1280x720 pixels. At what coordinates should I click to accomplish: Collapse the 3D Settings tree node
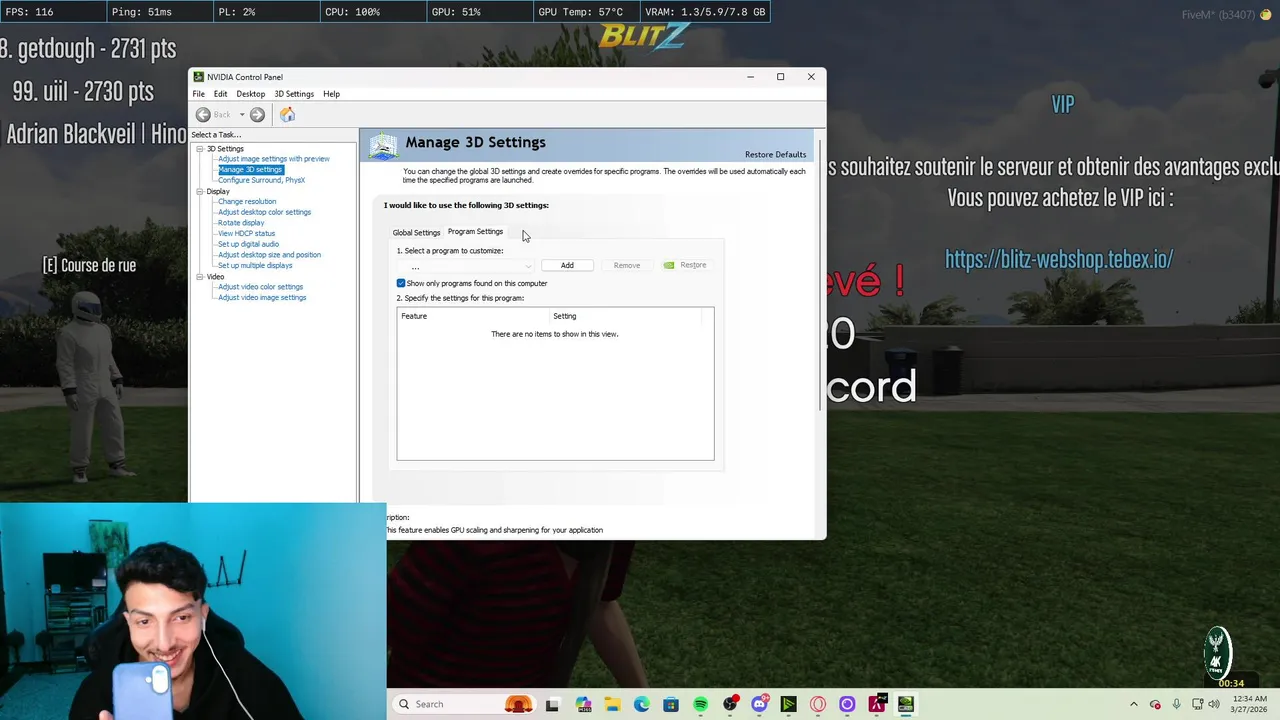click(x=200, y=149)
